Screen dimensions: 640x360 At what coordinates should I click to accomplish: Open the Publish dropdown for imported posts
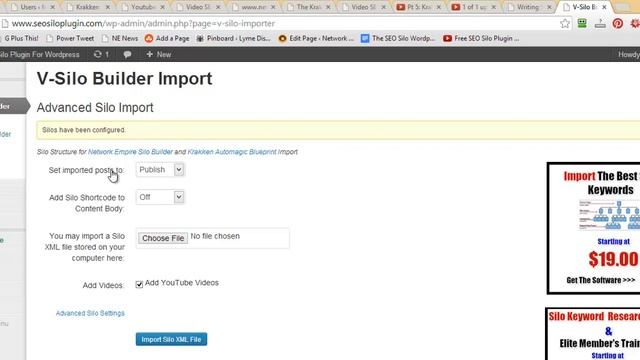point(160,170)
